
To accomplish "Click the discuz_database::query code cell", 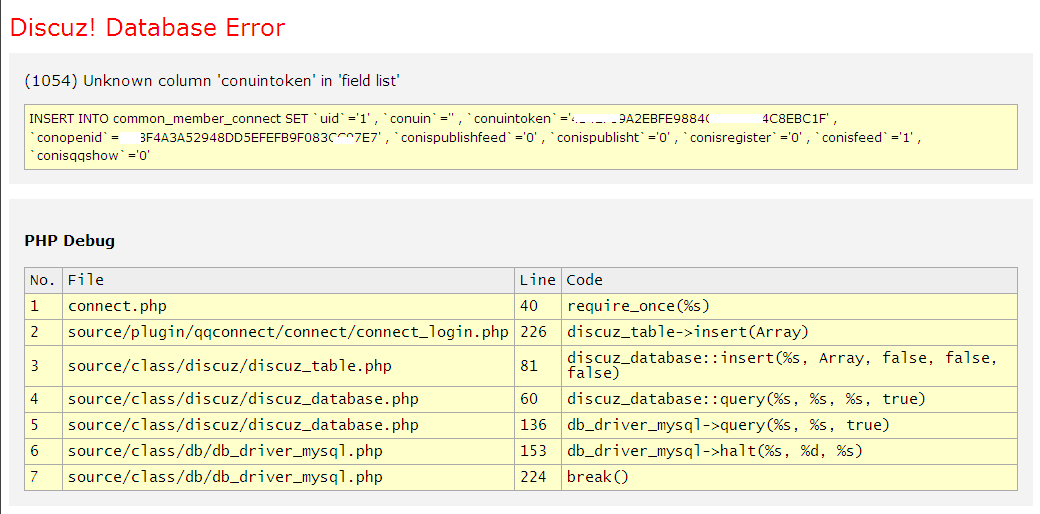I will [746, 399].
